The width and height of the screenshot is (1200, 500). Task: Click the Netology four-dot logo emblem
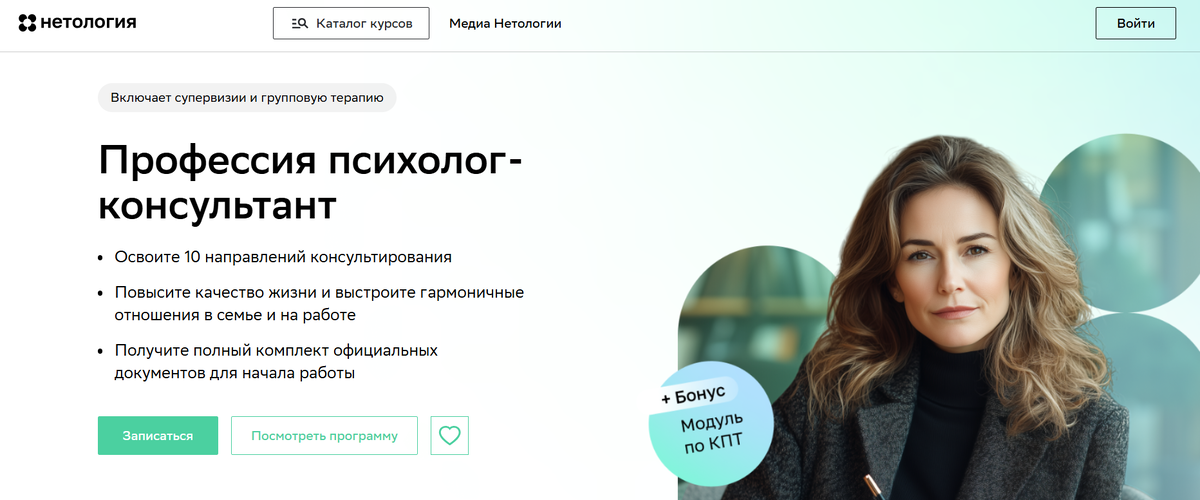(x=27, y=23)
